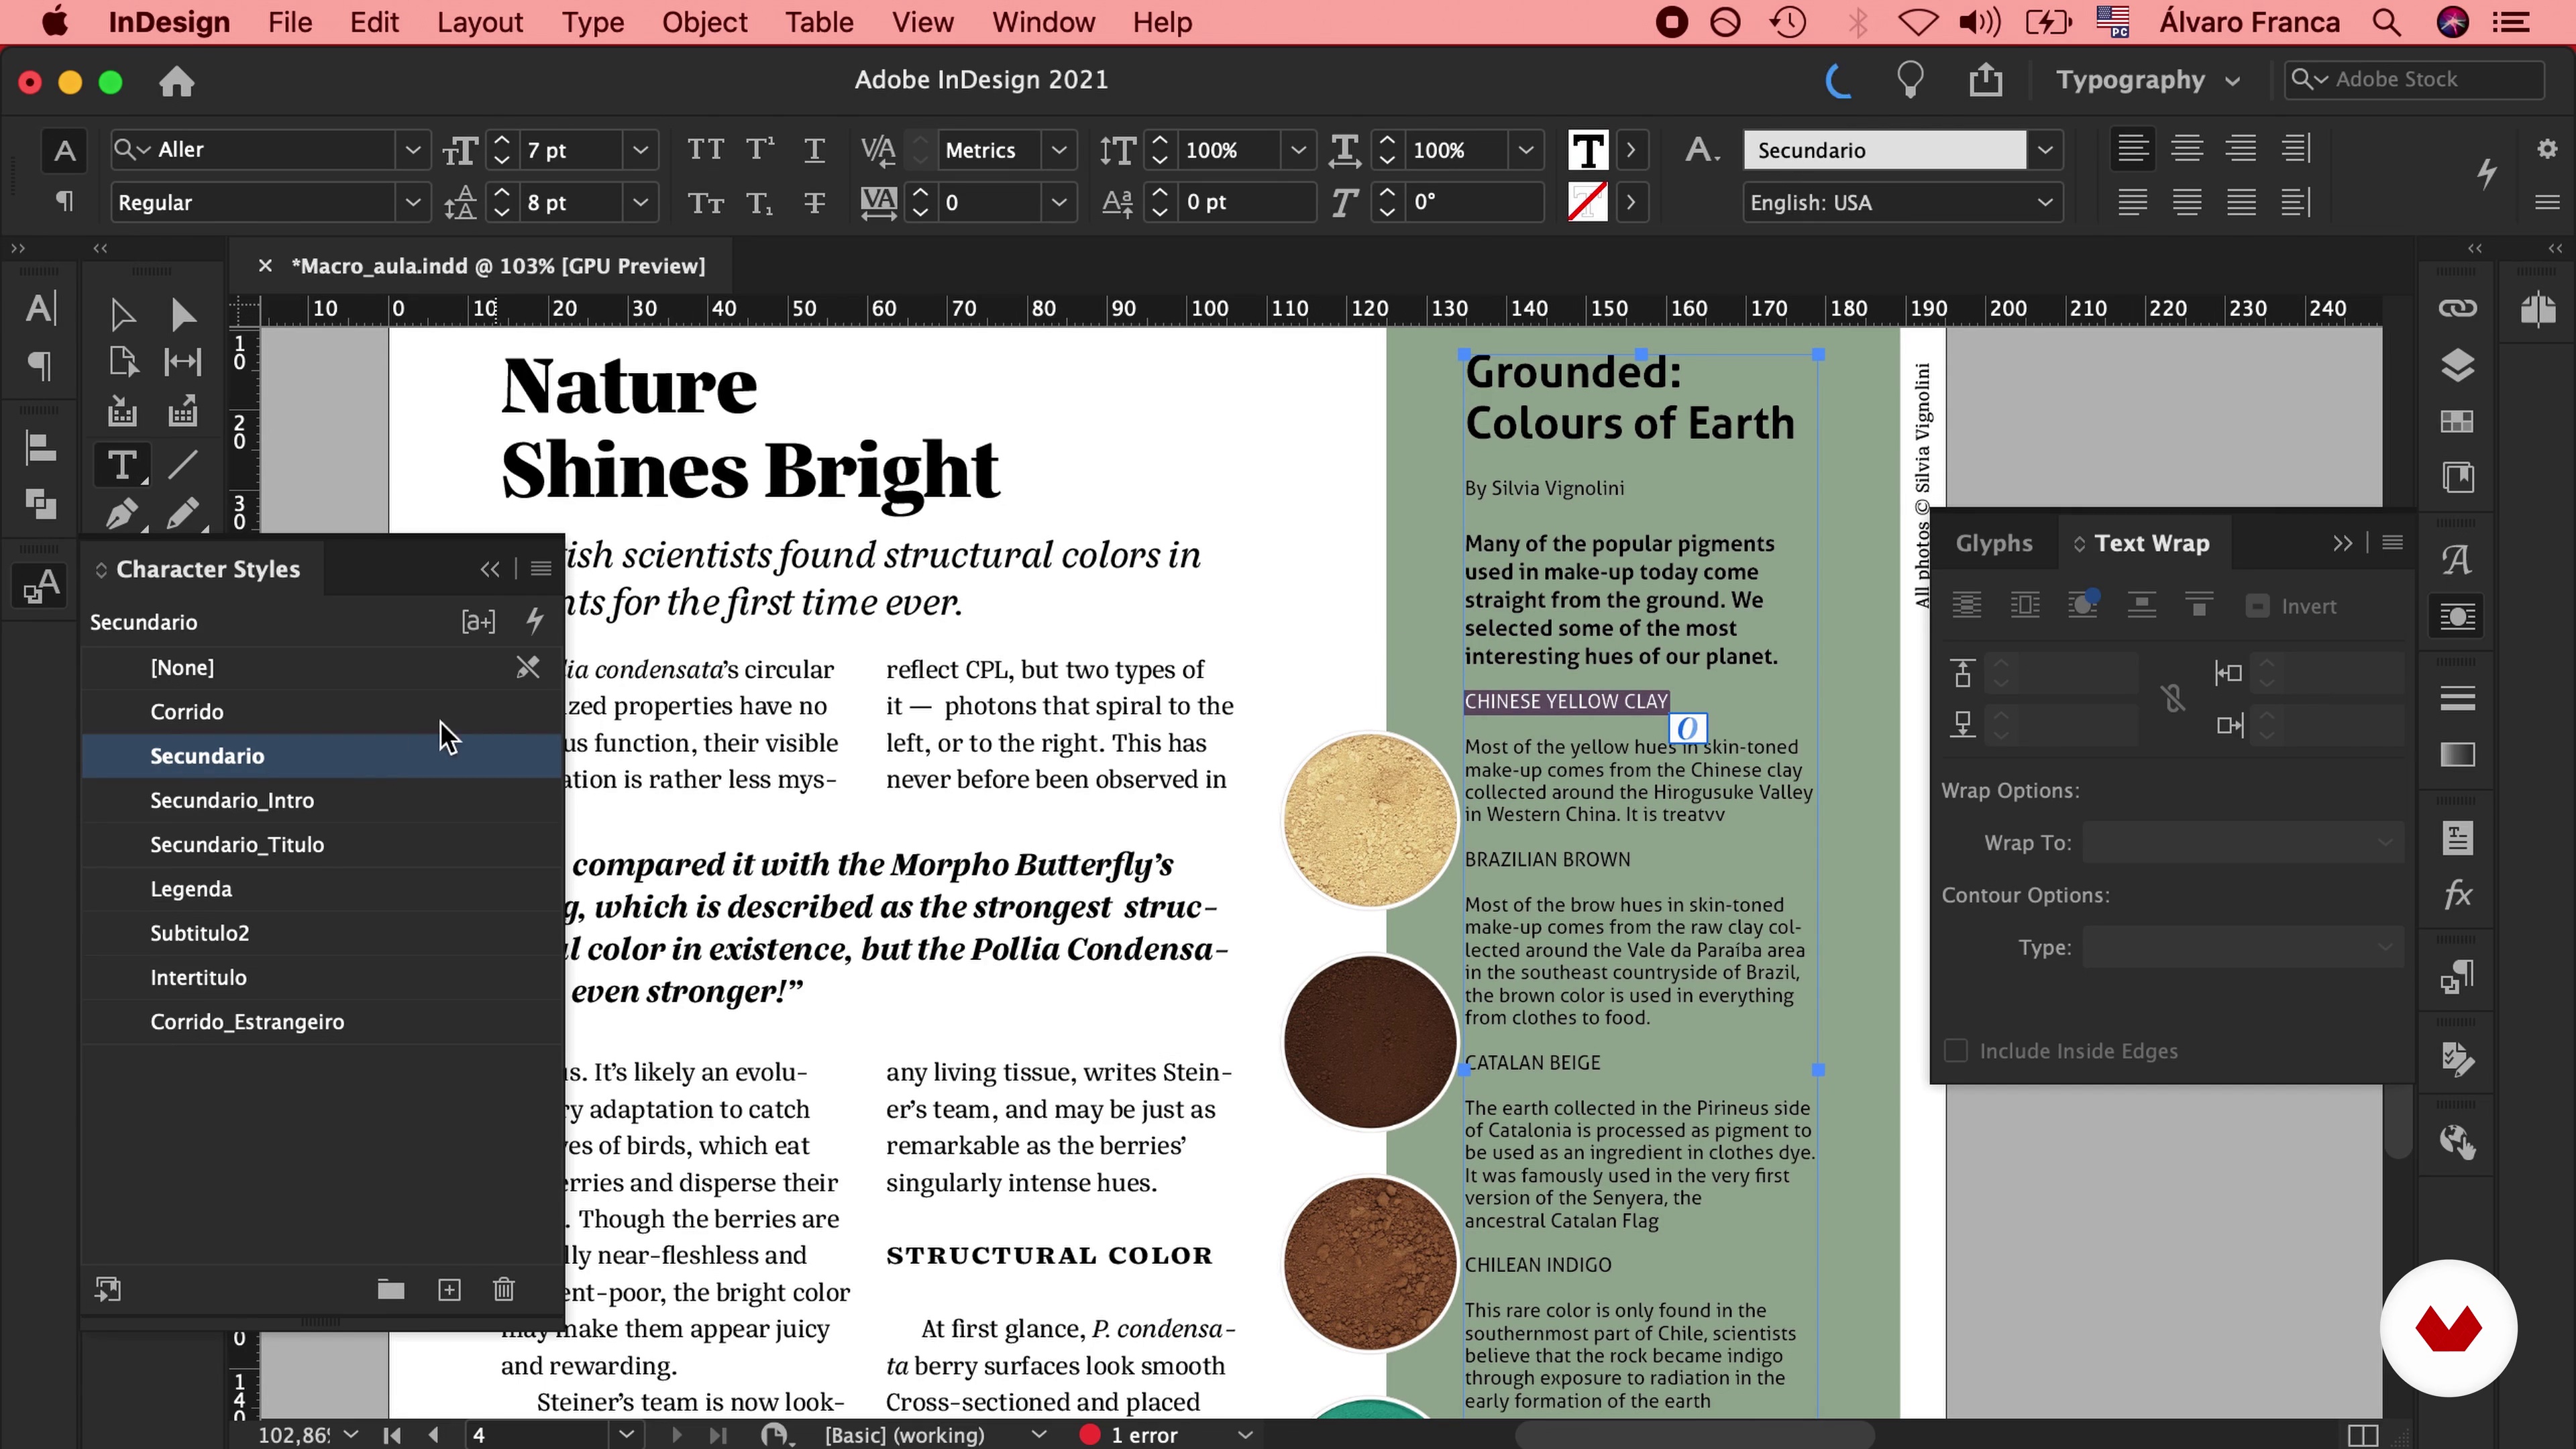The image size is (2576, 1449).
Task: Click the home button
Action: tap(177, 81)
